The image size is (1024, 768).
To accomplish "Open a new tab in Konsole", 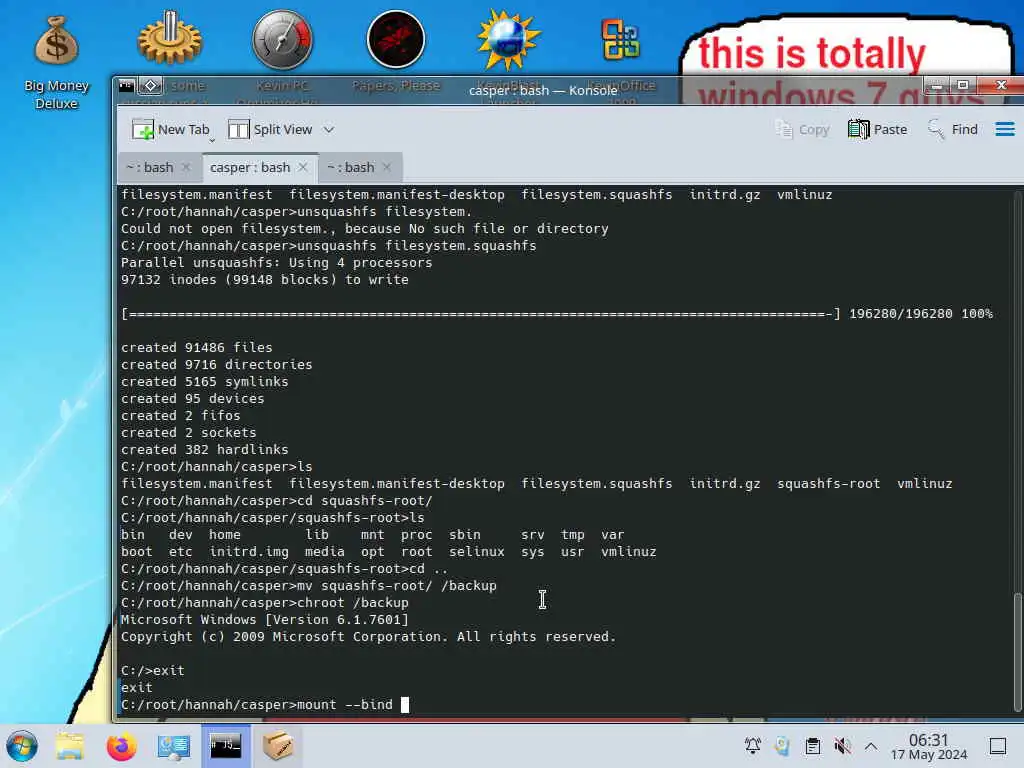I will click(170, 129).
